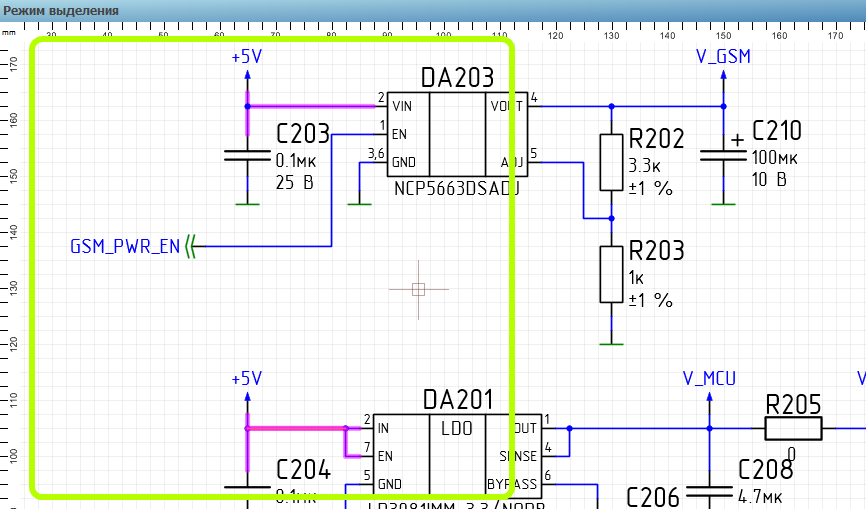Select the V_MCU net label
The image size is (866, 509).
(x=709, y=379)
